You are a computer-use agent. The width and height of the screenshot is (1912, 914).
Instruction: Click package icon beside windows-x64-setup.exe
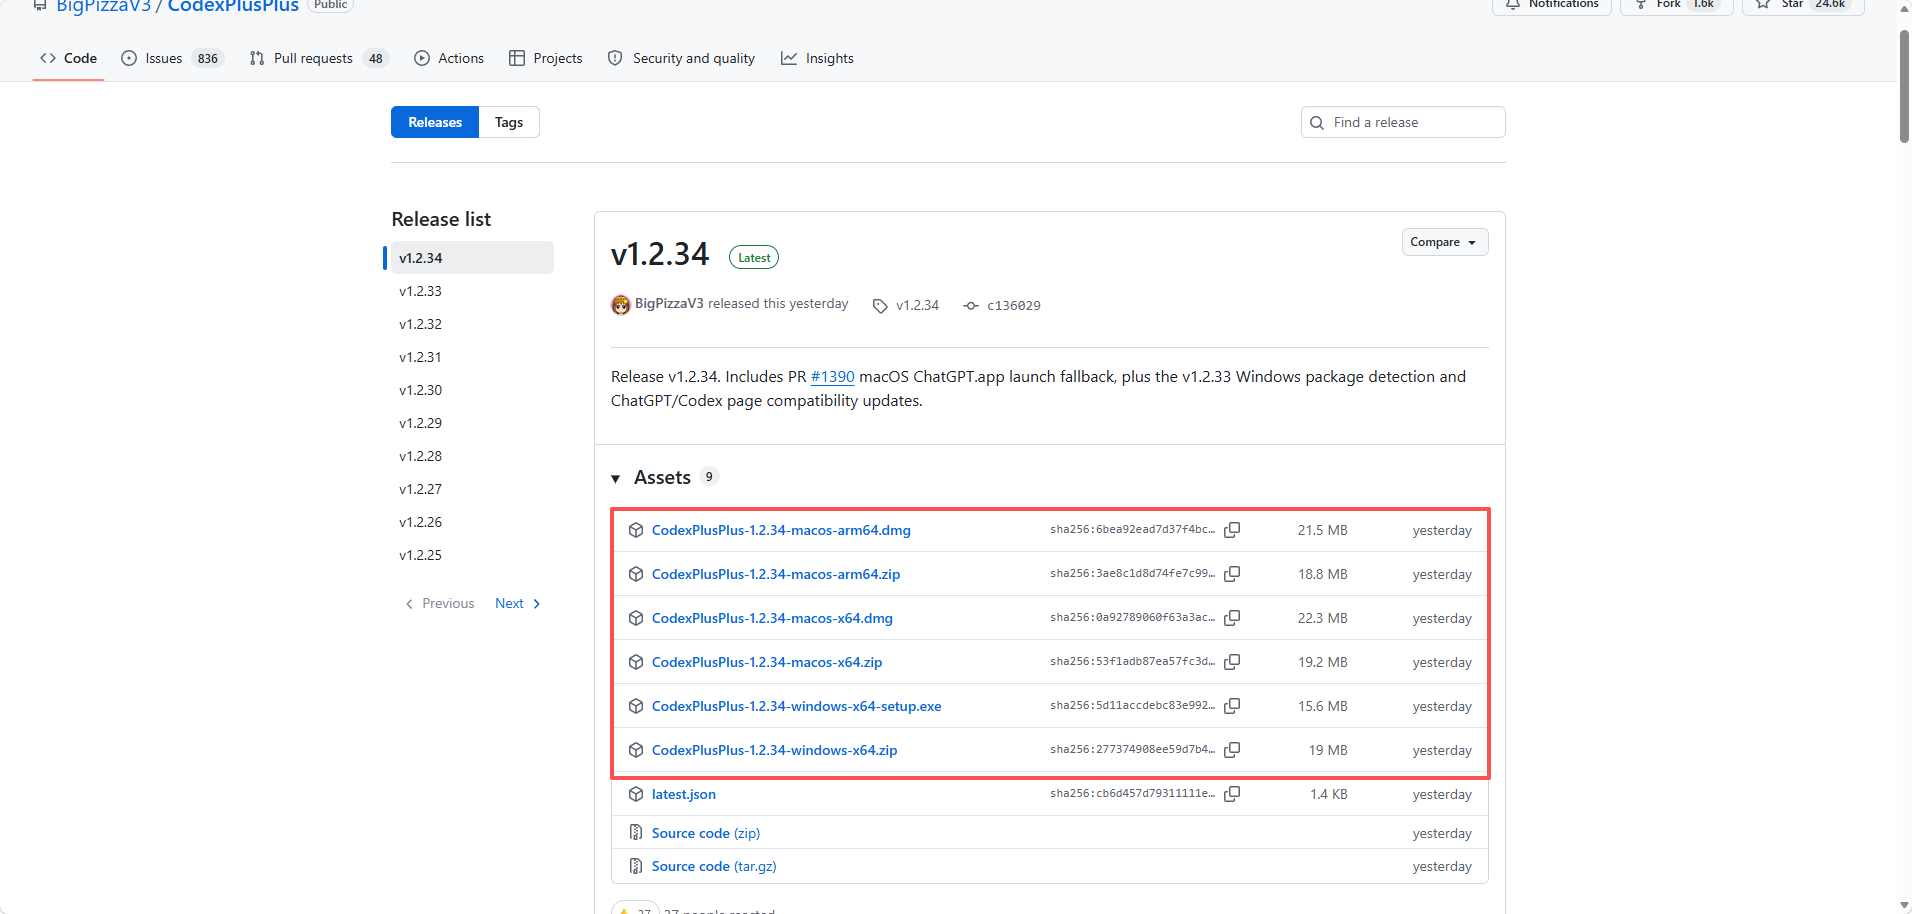tap(636, 706)
